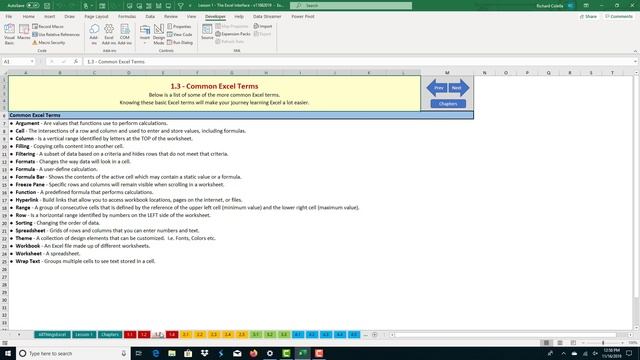Click XML Import

click(263, 26)
